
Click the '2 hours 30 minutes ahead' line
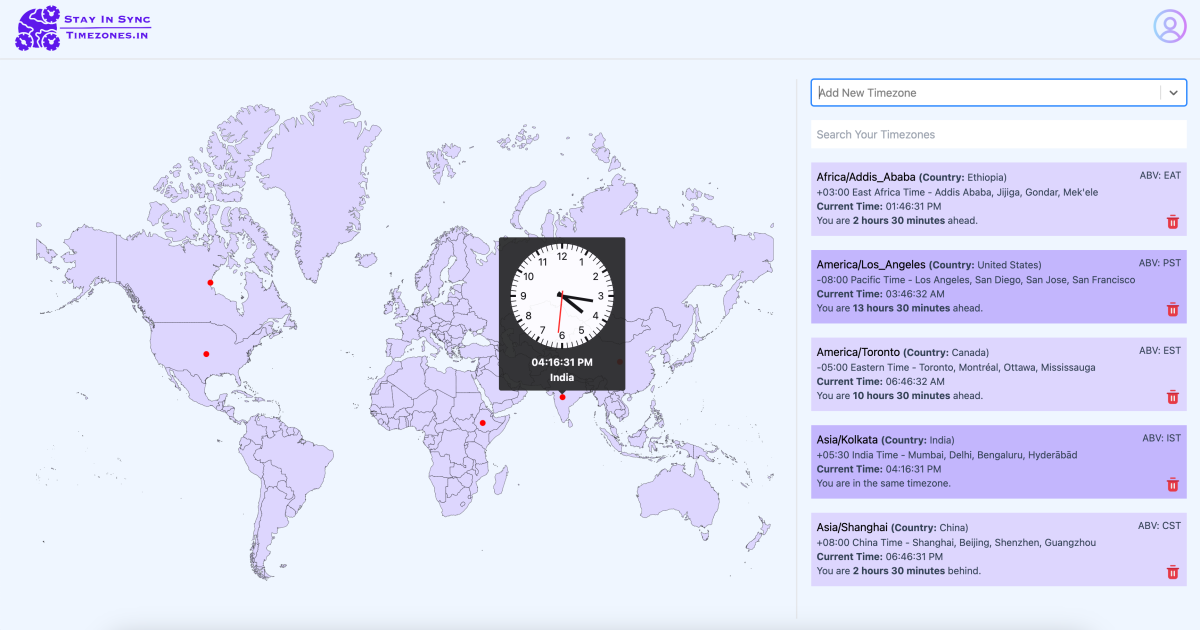point(897,220)
